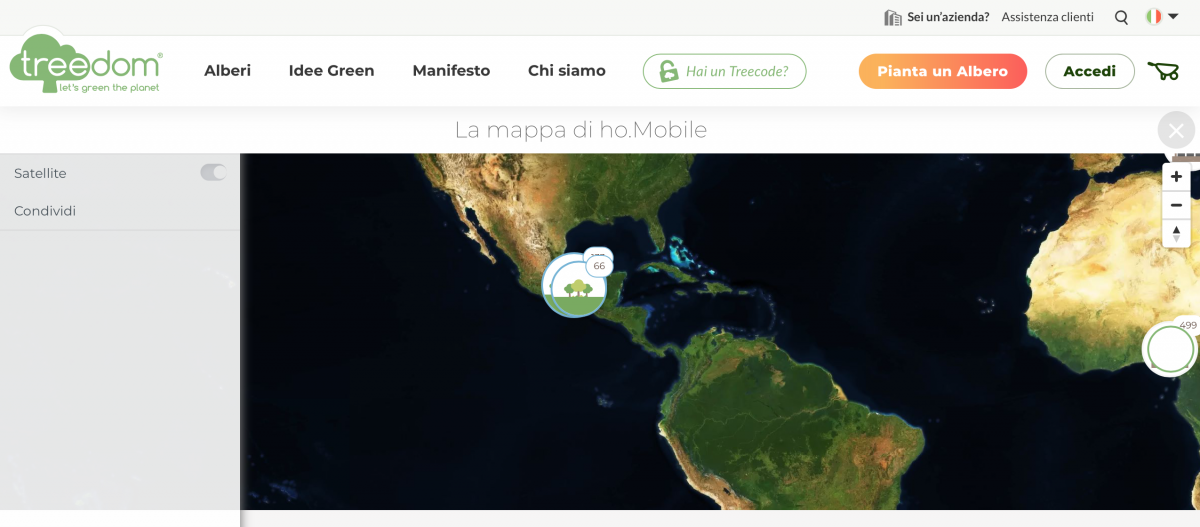Click the company building icon

[893, 17]
